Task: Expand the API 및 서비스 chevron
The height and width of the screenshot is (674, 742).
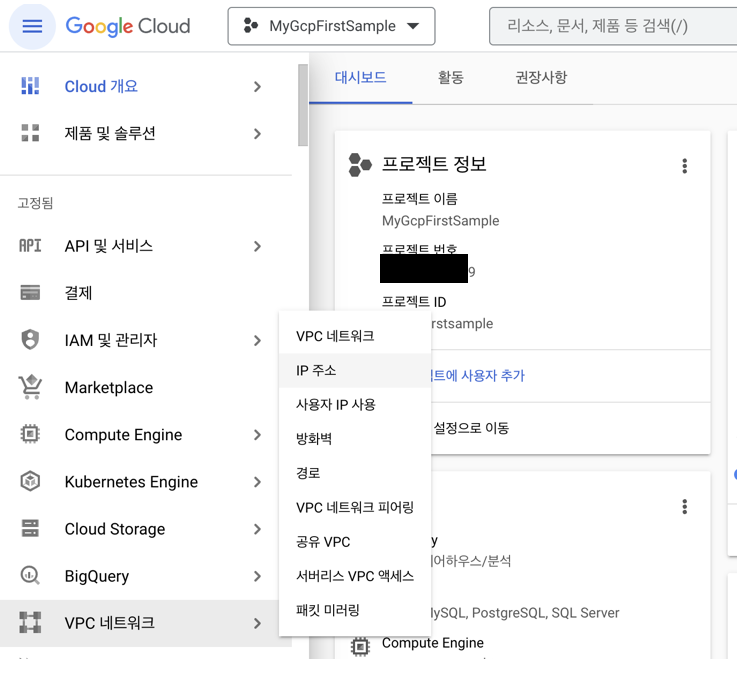Action: point(257,246)
